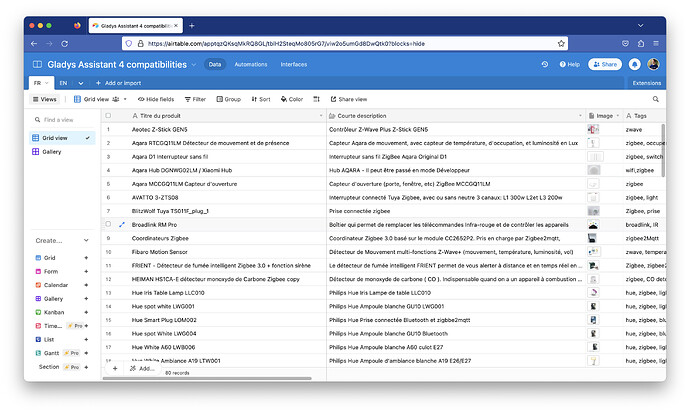Click the Share button
The width and height of the screenshot is (690, 412).
605,64
